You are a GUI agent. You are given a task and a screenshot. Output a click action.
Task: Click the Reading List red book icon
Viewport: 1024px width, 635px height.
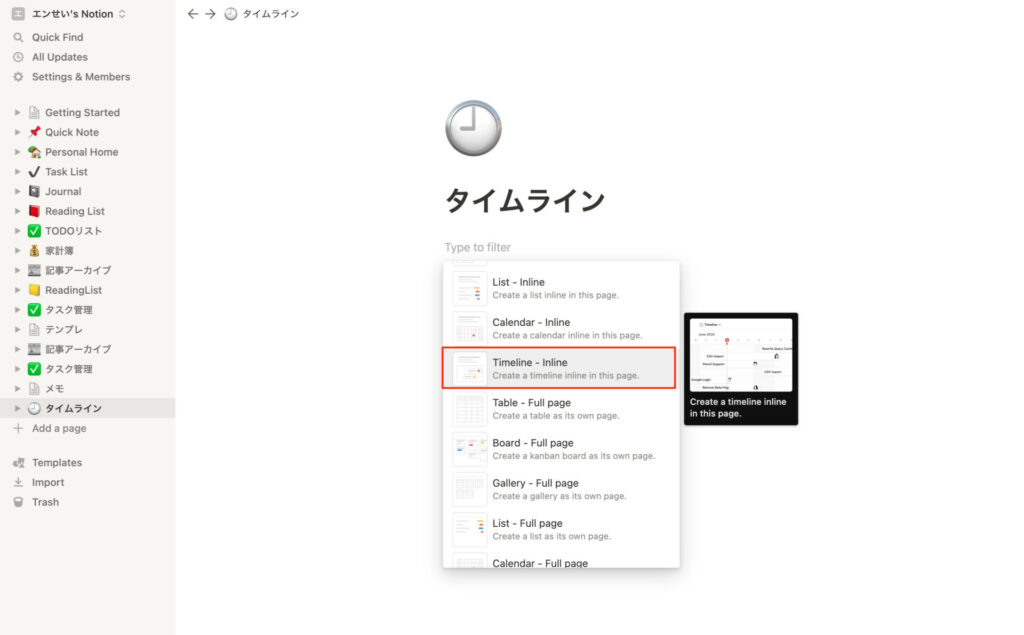click(x=35, y=211)
